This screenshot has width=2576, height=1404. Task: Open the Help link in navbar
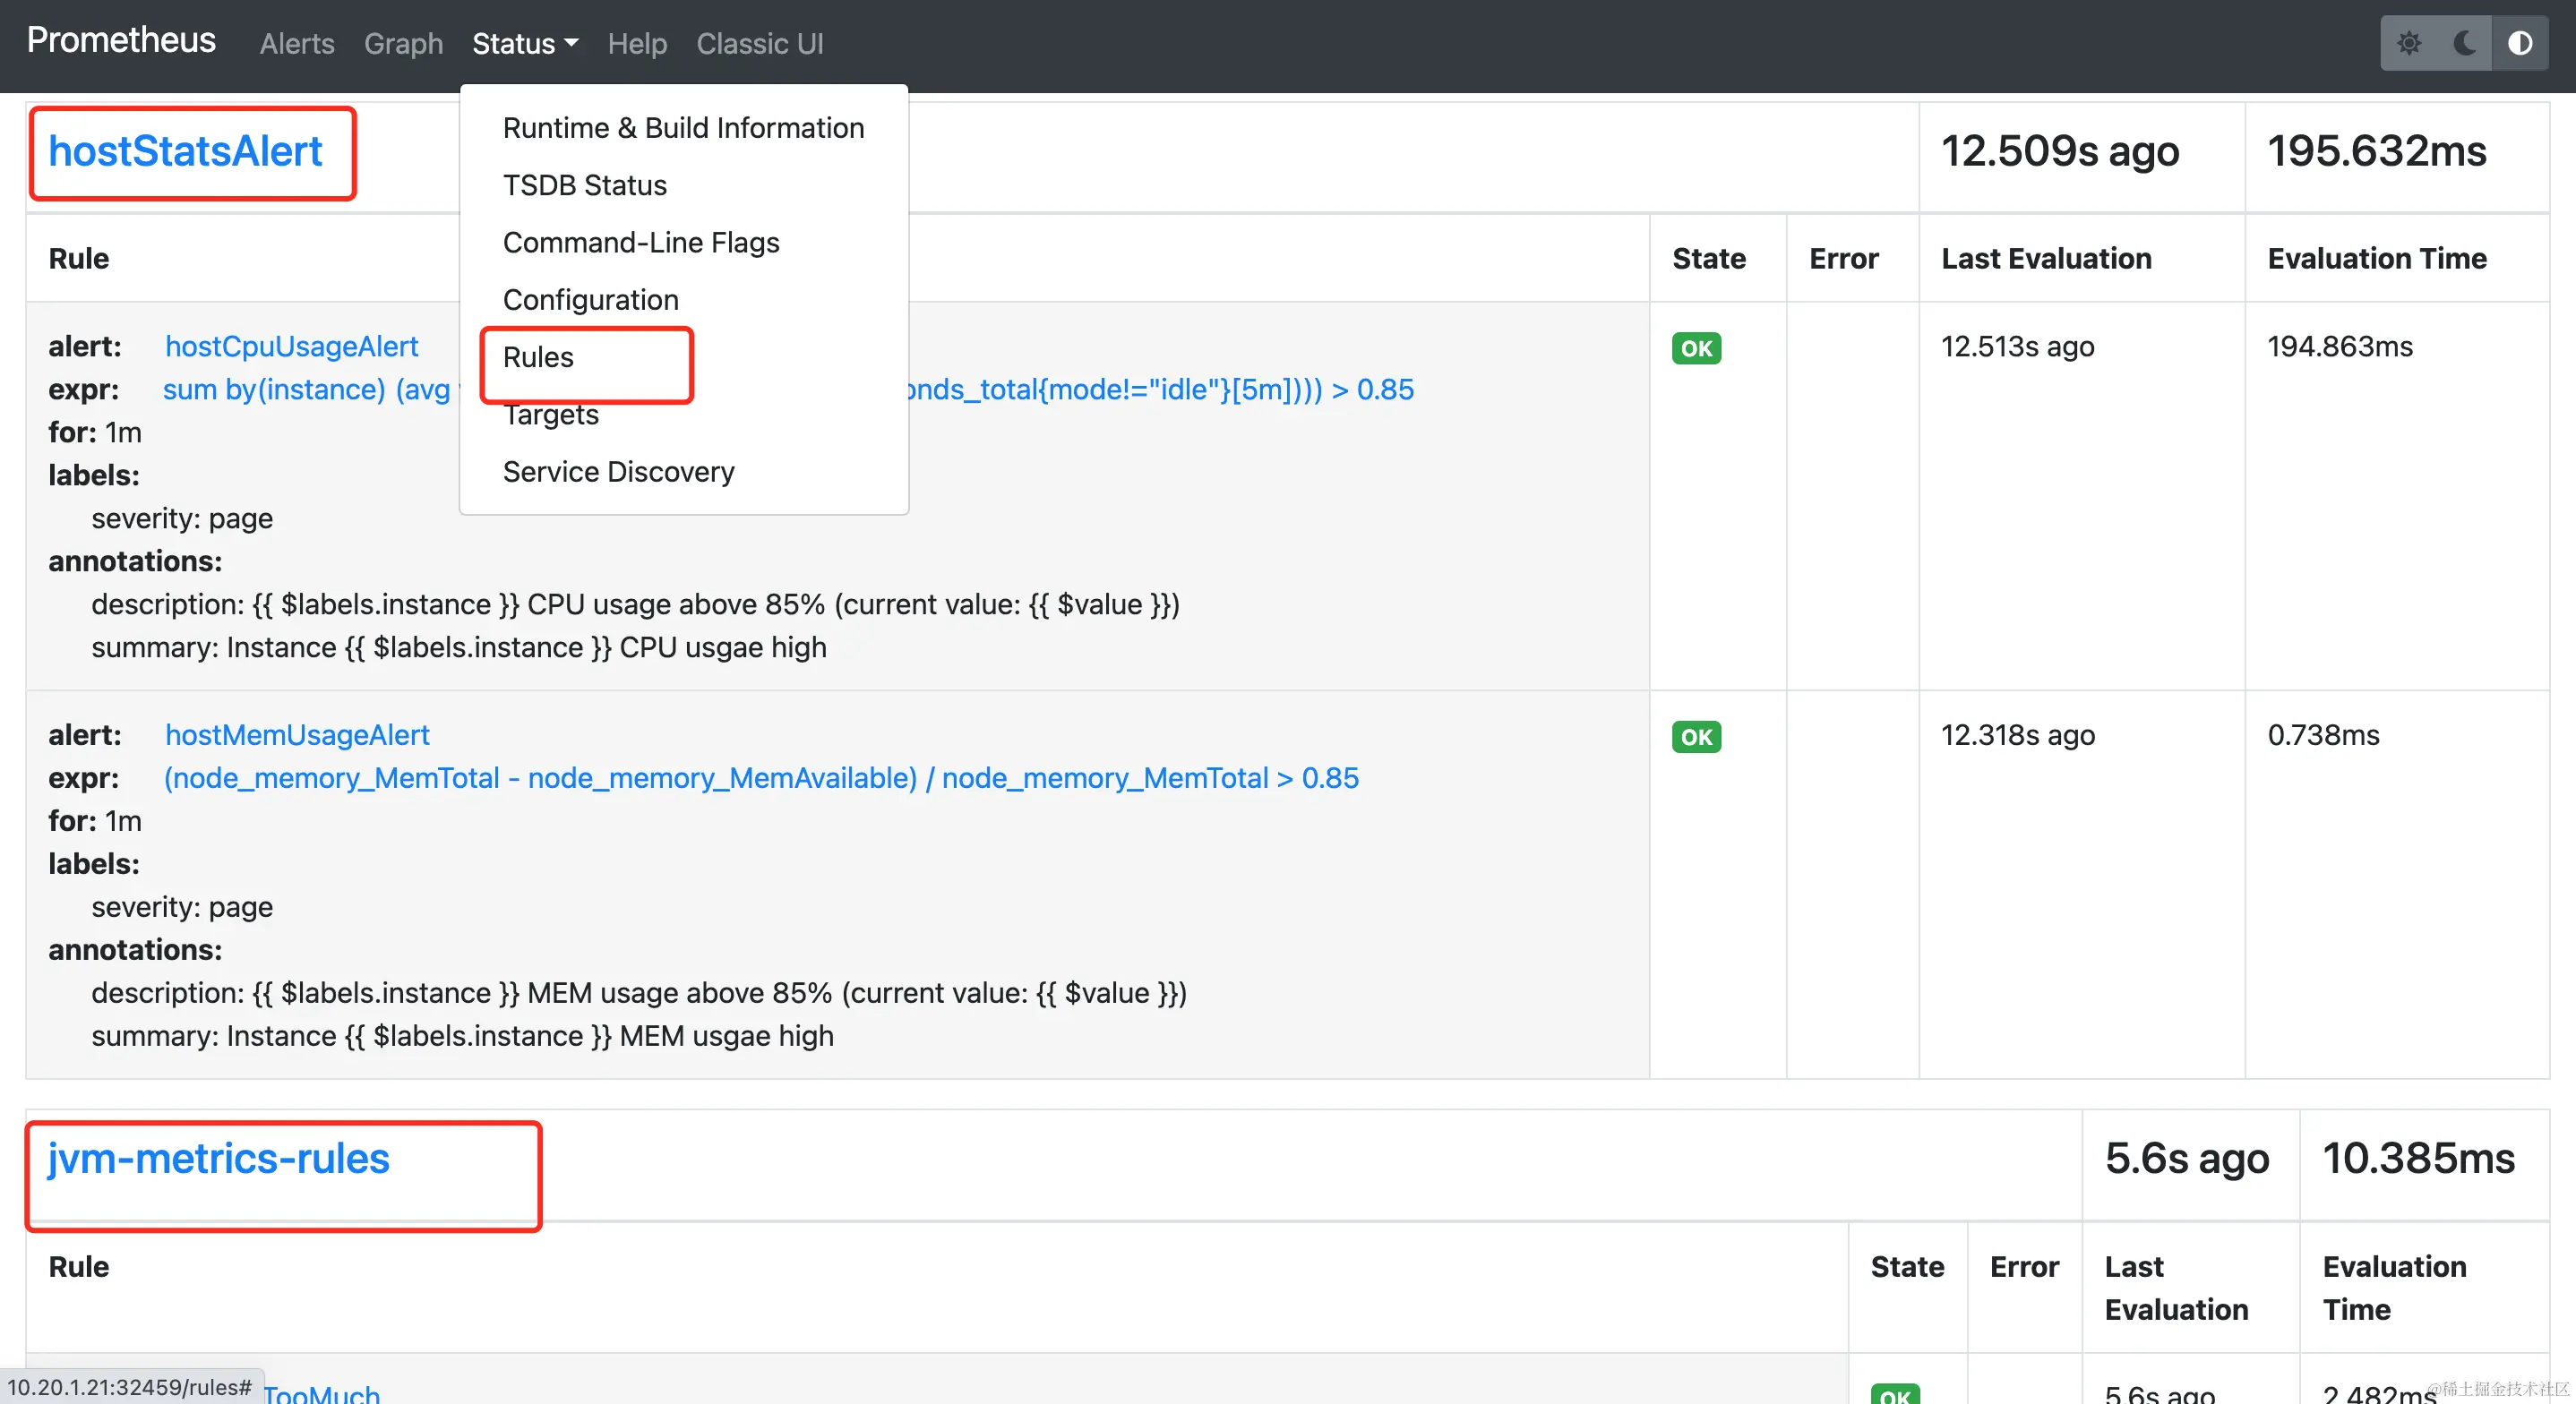pyautogui.click(x=637, y=44)
